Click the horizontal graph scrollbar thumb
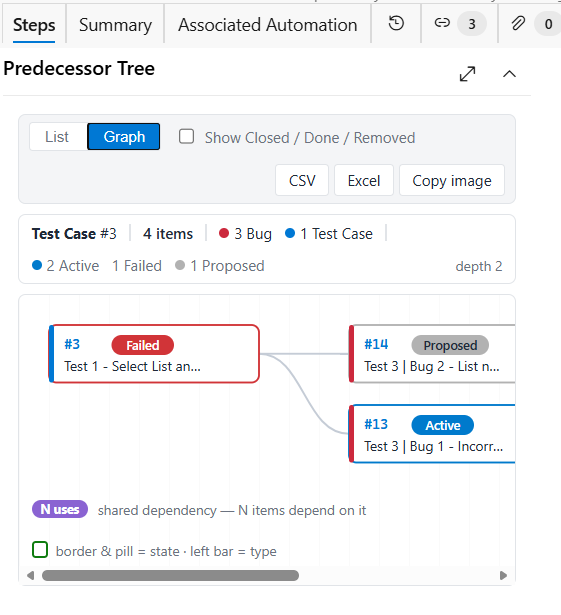Viewport: 561px width, 615px height. [170, 575]
